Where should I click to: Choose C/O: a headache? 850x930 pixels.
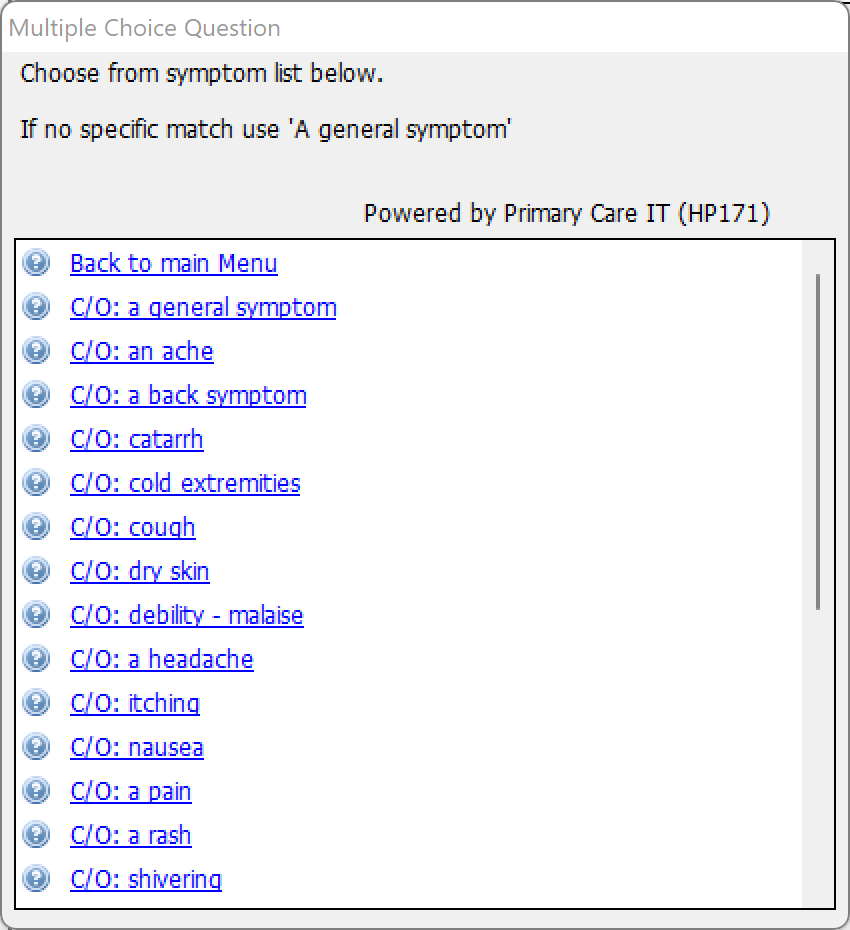click(x=162, y=659)
